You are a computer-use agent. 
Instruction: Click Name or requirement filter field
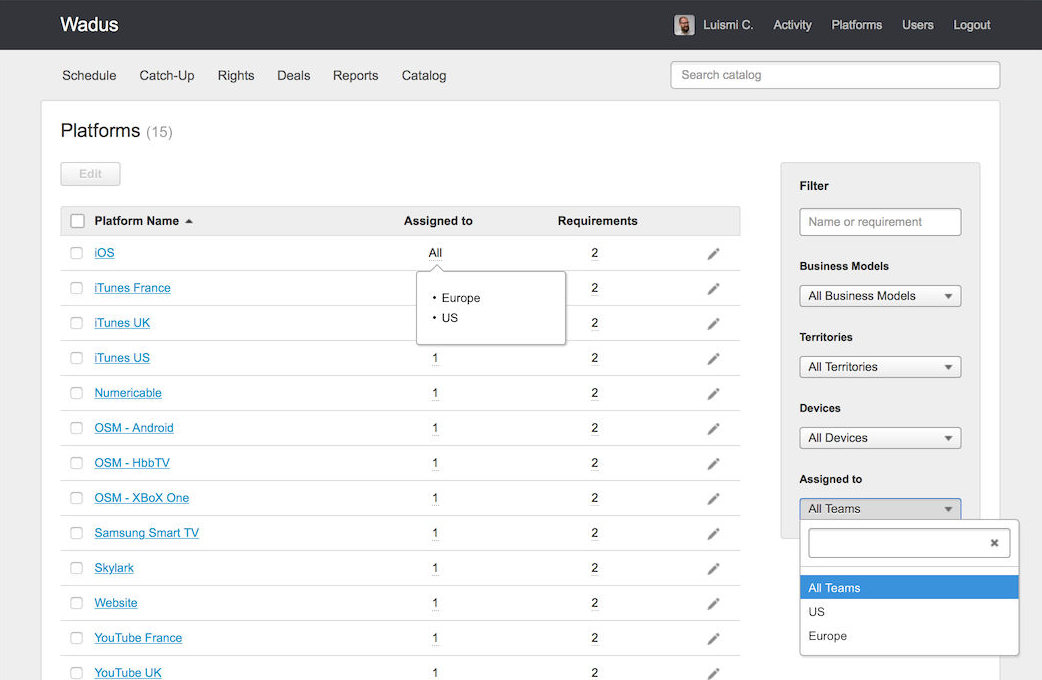point(880,222)
